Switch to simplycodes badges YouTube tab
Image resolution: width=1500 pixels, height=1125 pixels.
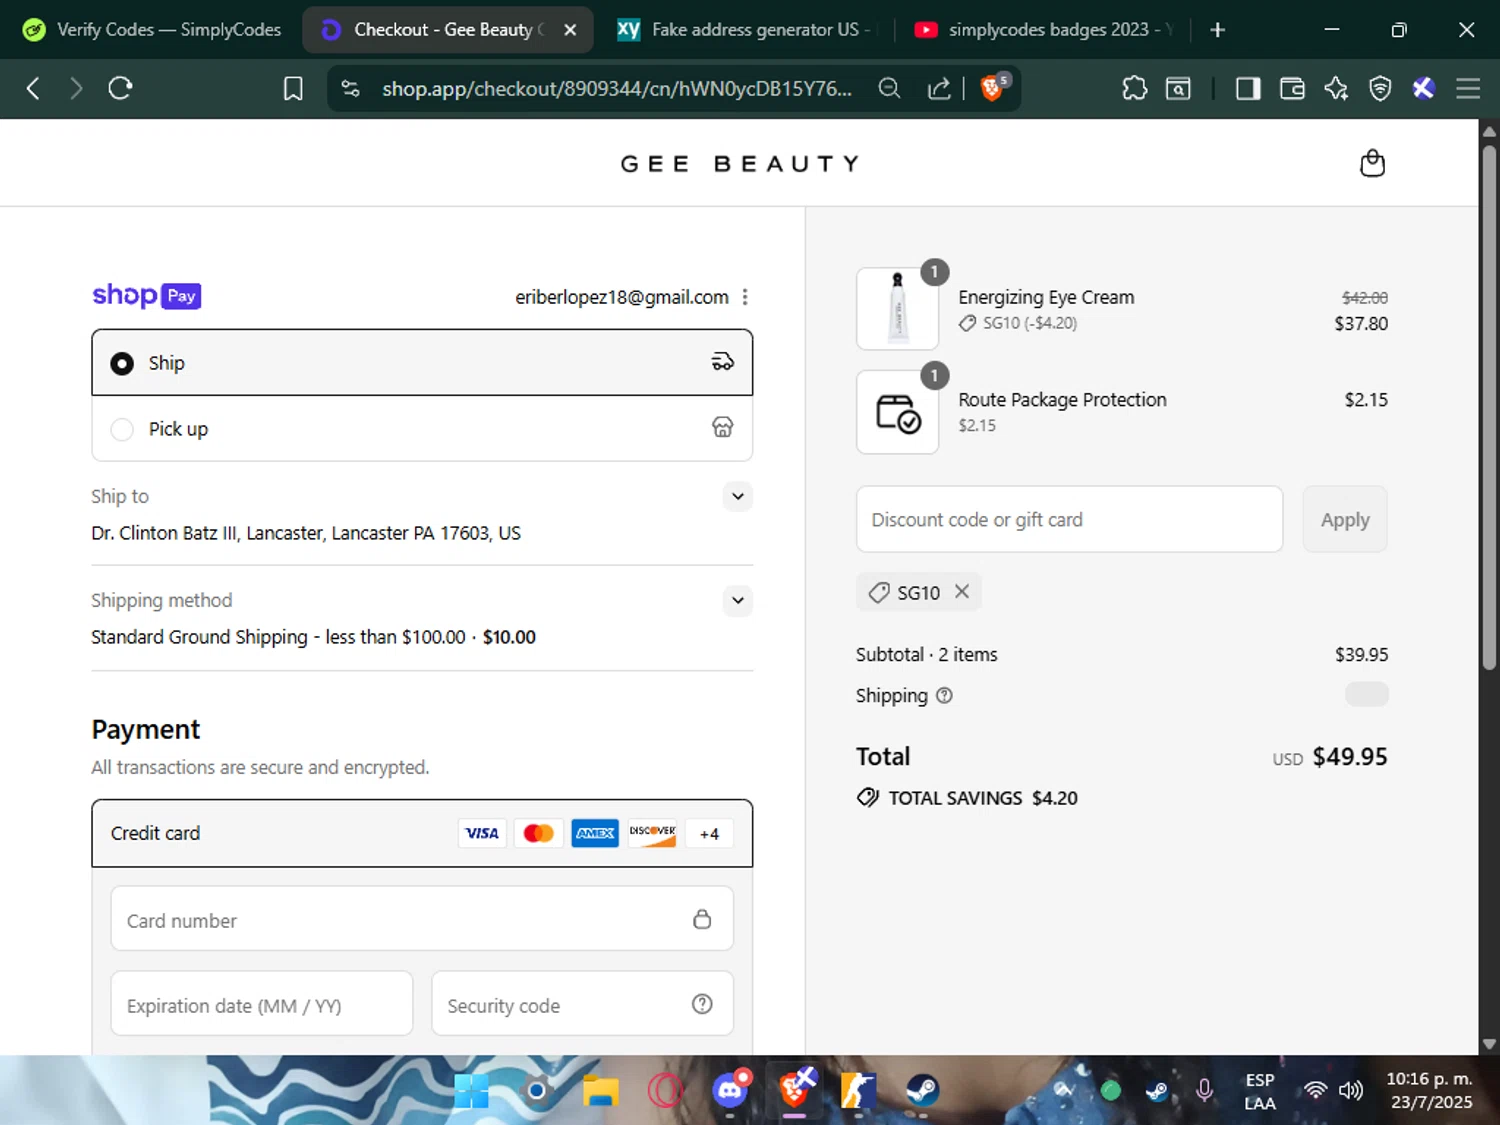point(1045,29)
